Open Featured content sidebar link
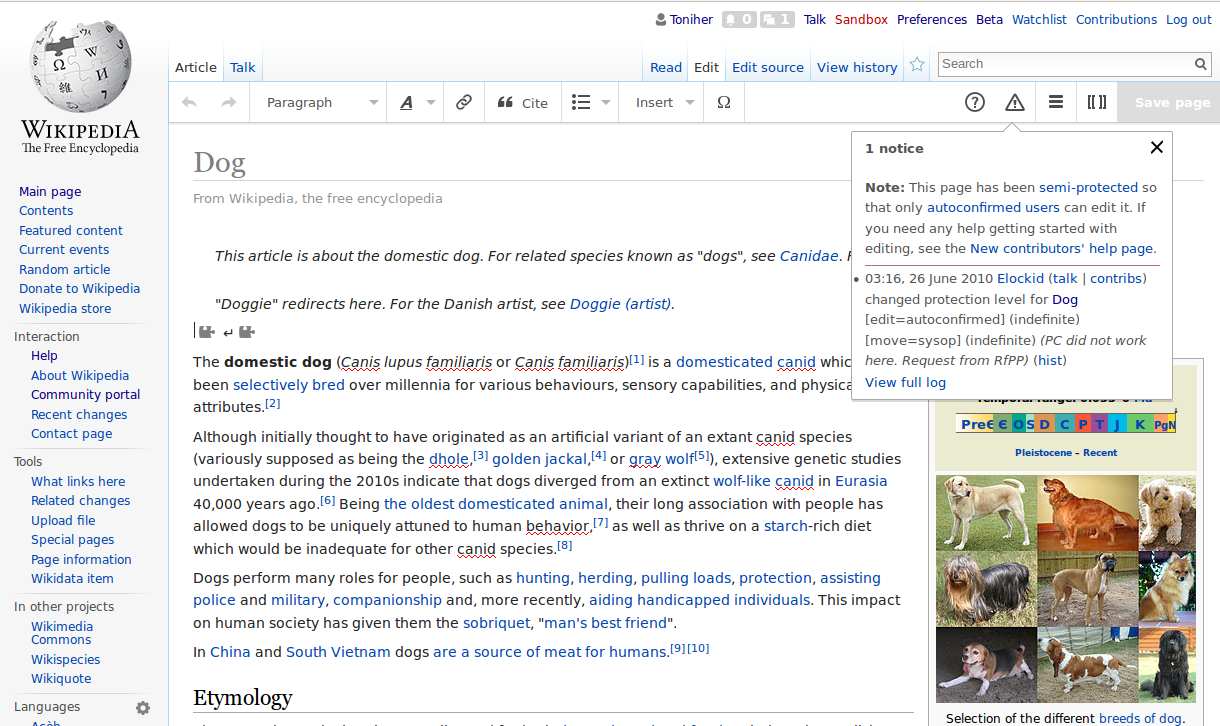 [71, 230]
